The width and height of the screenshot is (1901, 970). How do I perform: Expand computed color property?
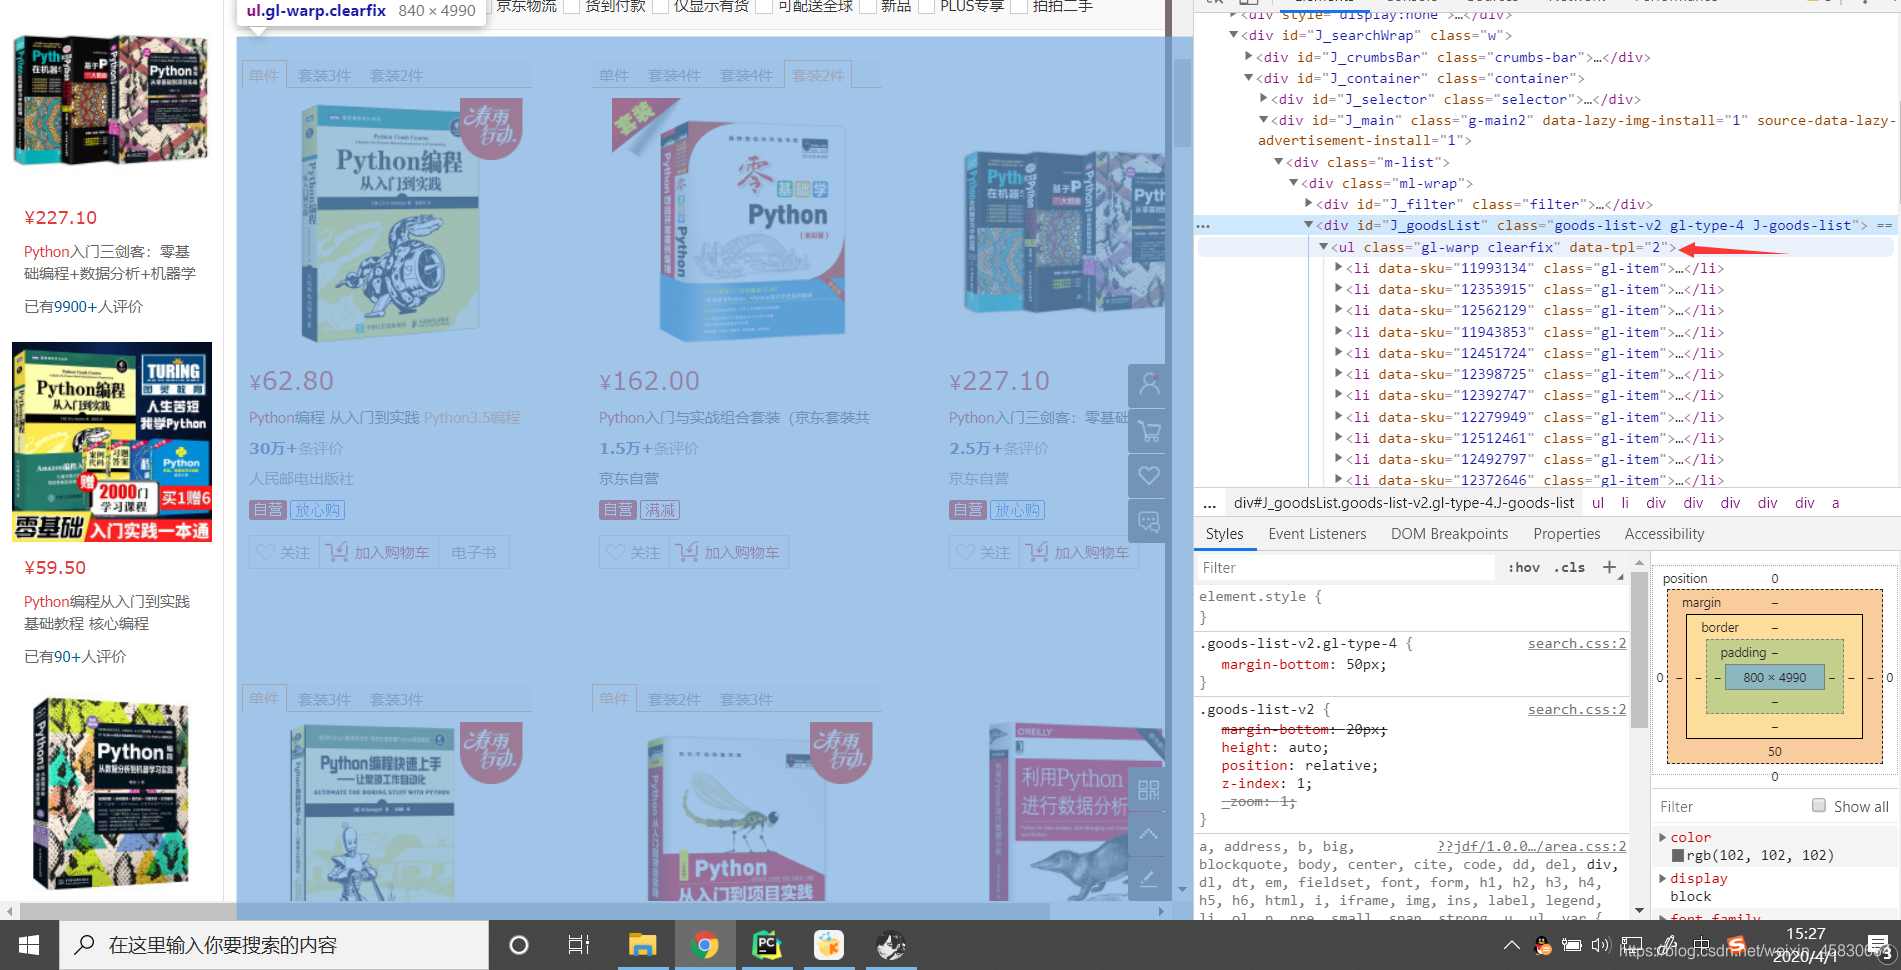[1663, 837]
